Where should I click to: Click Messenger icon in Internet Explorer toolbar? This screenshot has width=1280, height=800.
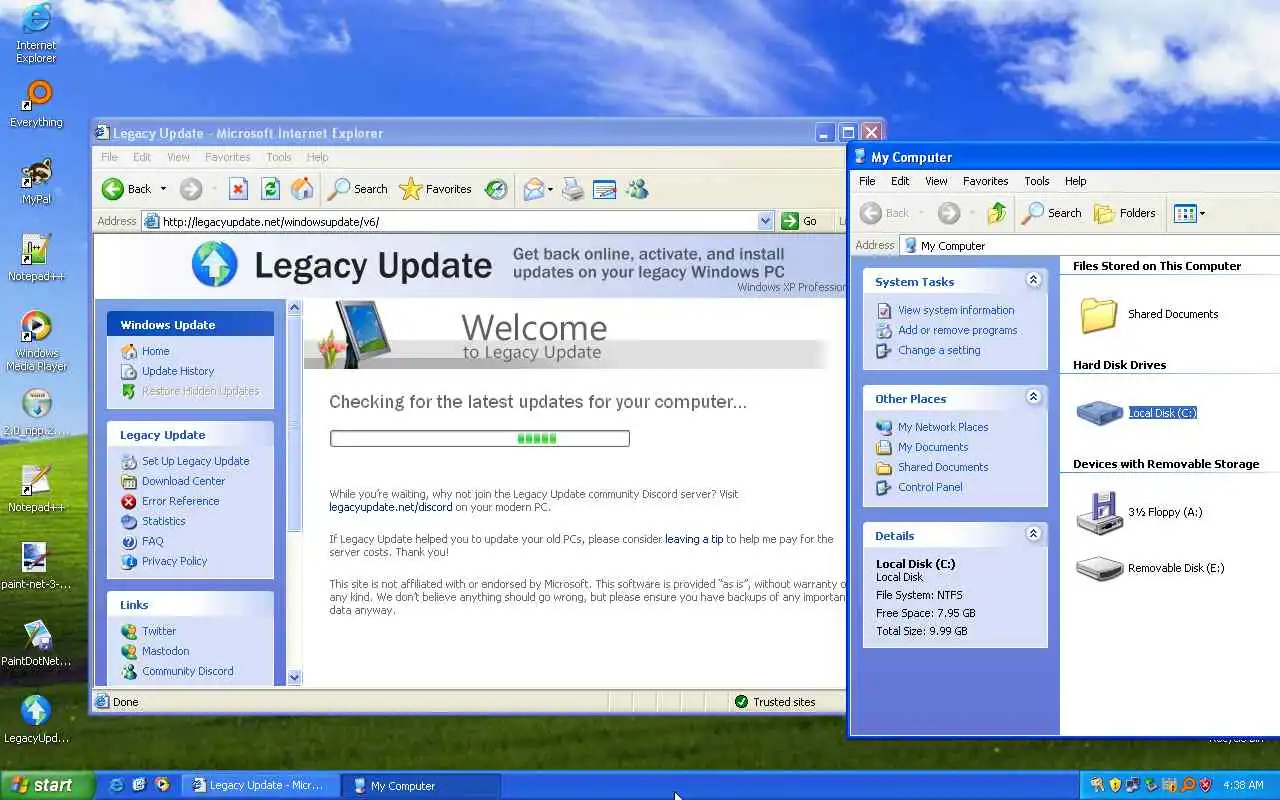[637, 189]
